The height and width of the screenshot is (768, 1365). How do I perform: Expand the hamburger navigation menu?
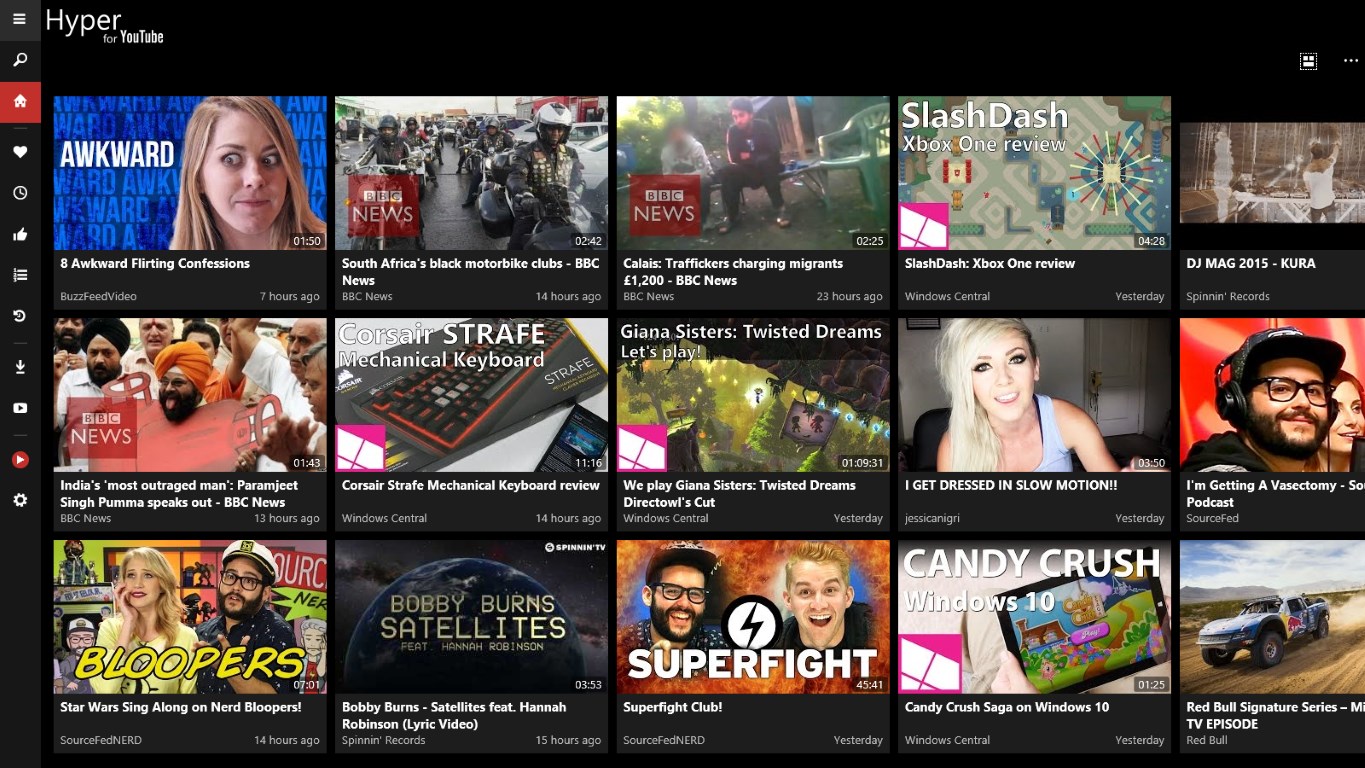[20, 19]
